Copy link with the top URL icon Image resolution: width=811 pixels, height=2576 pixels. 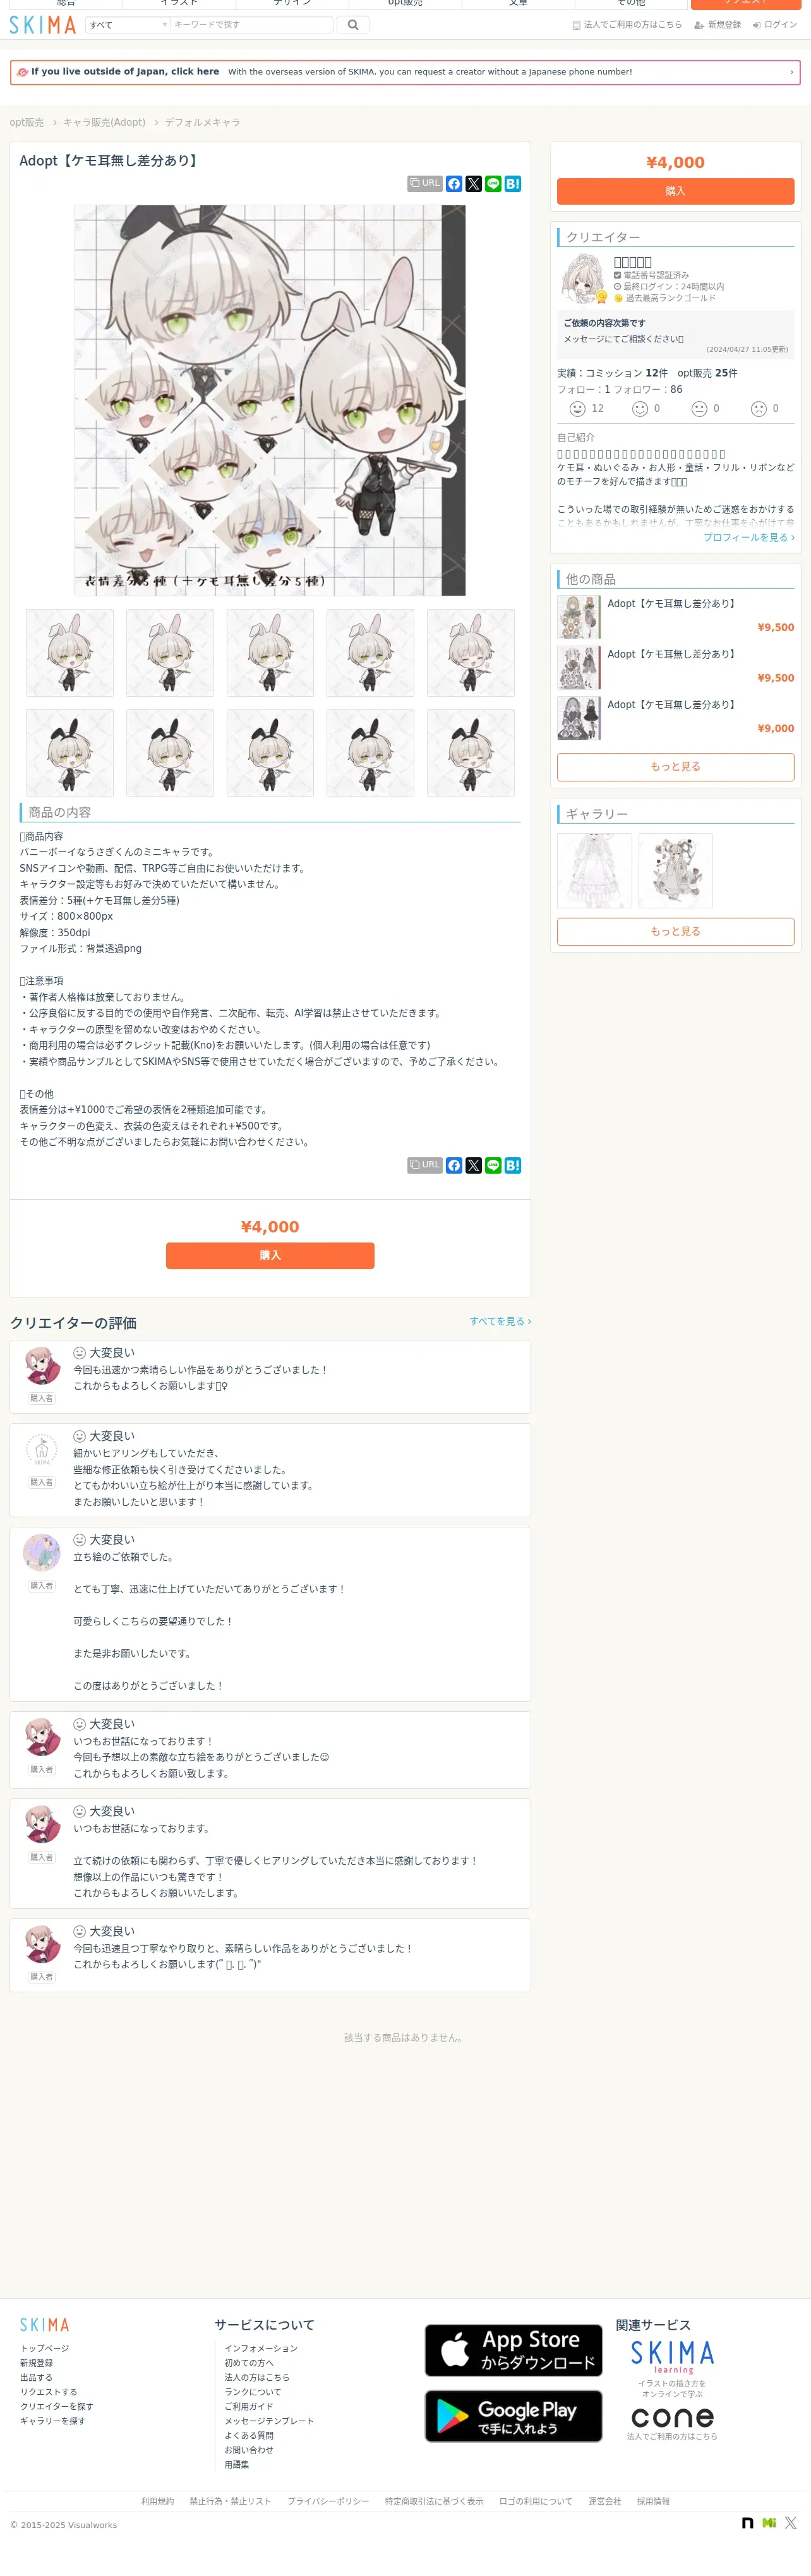tap(425, 184)
